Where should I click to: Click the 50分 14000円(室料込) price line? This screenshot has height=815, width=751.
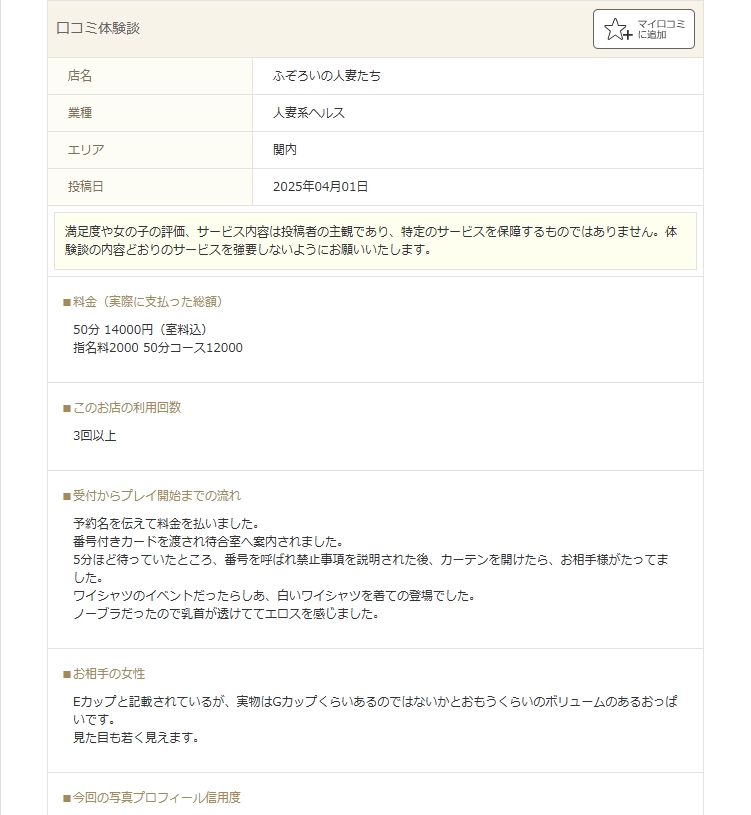pos(140,329)
